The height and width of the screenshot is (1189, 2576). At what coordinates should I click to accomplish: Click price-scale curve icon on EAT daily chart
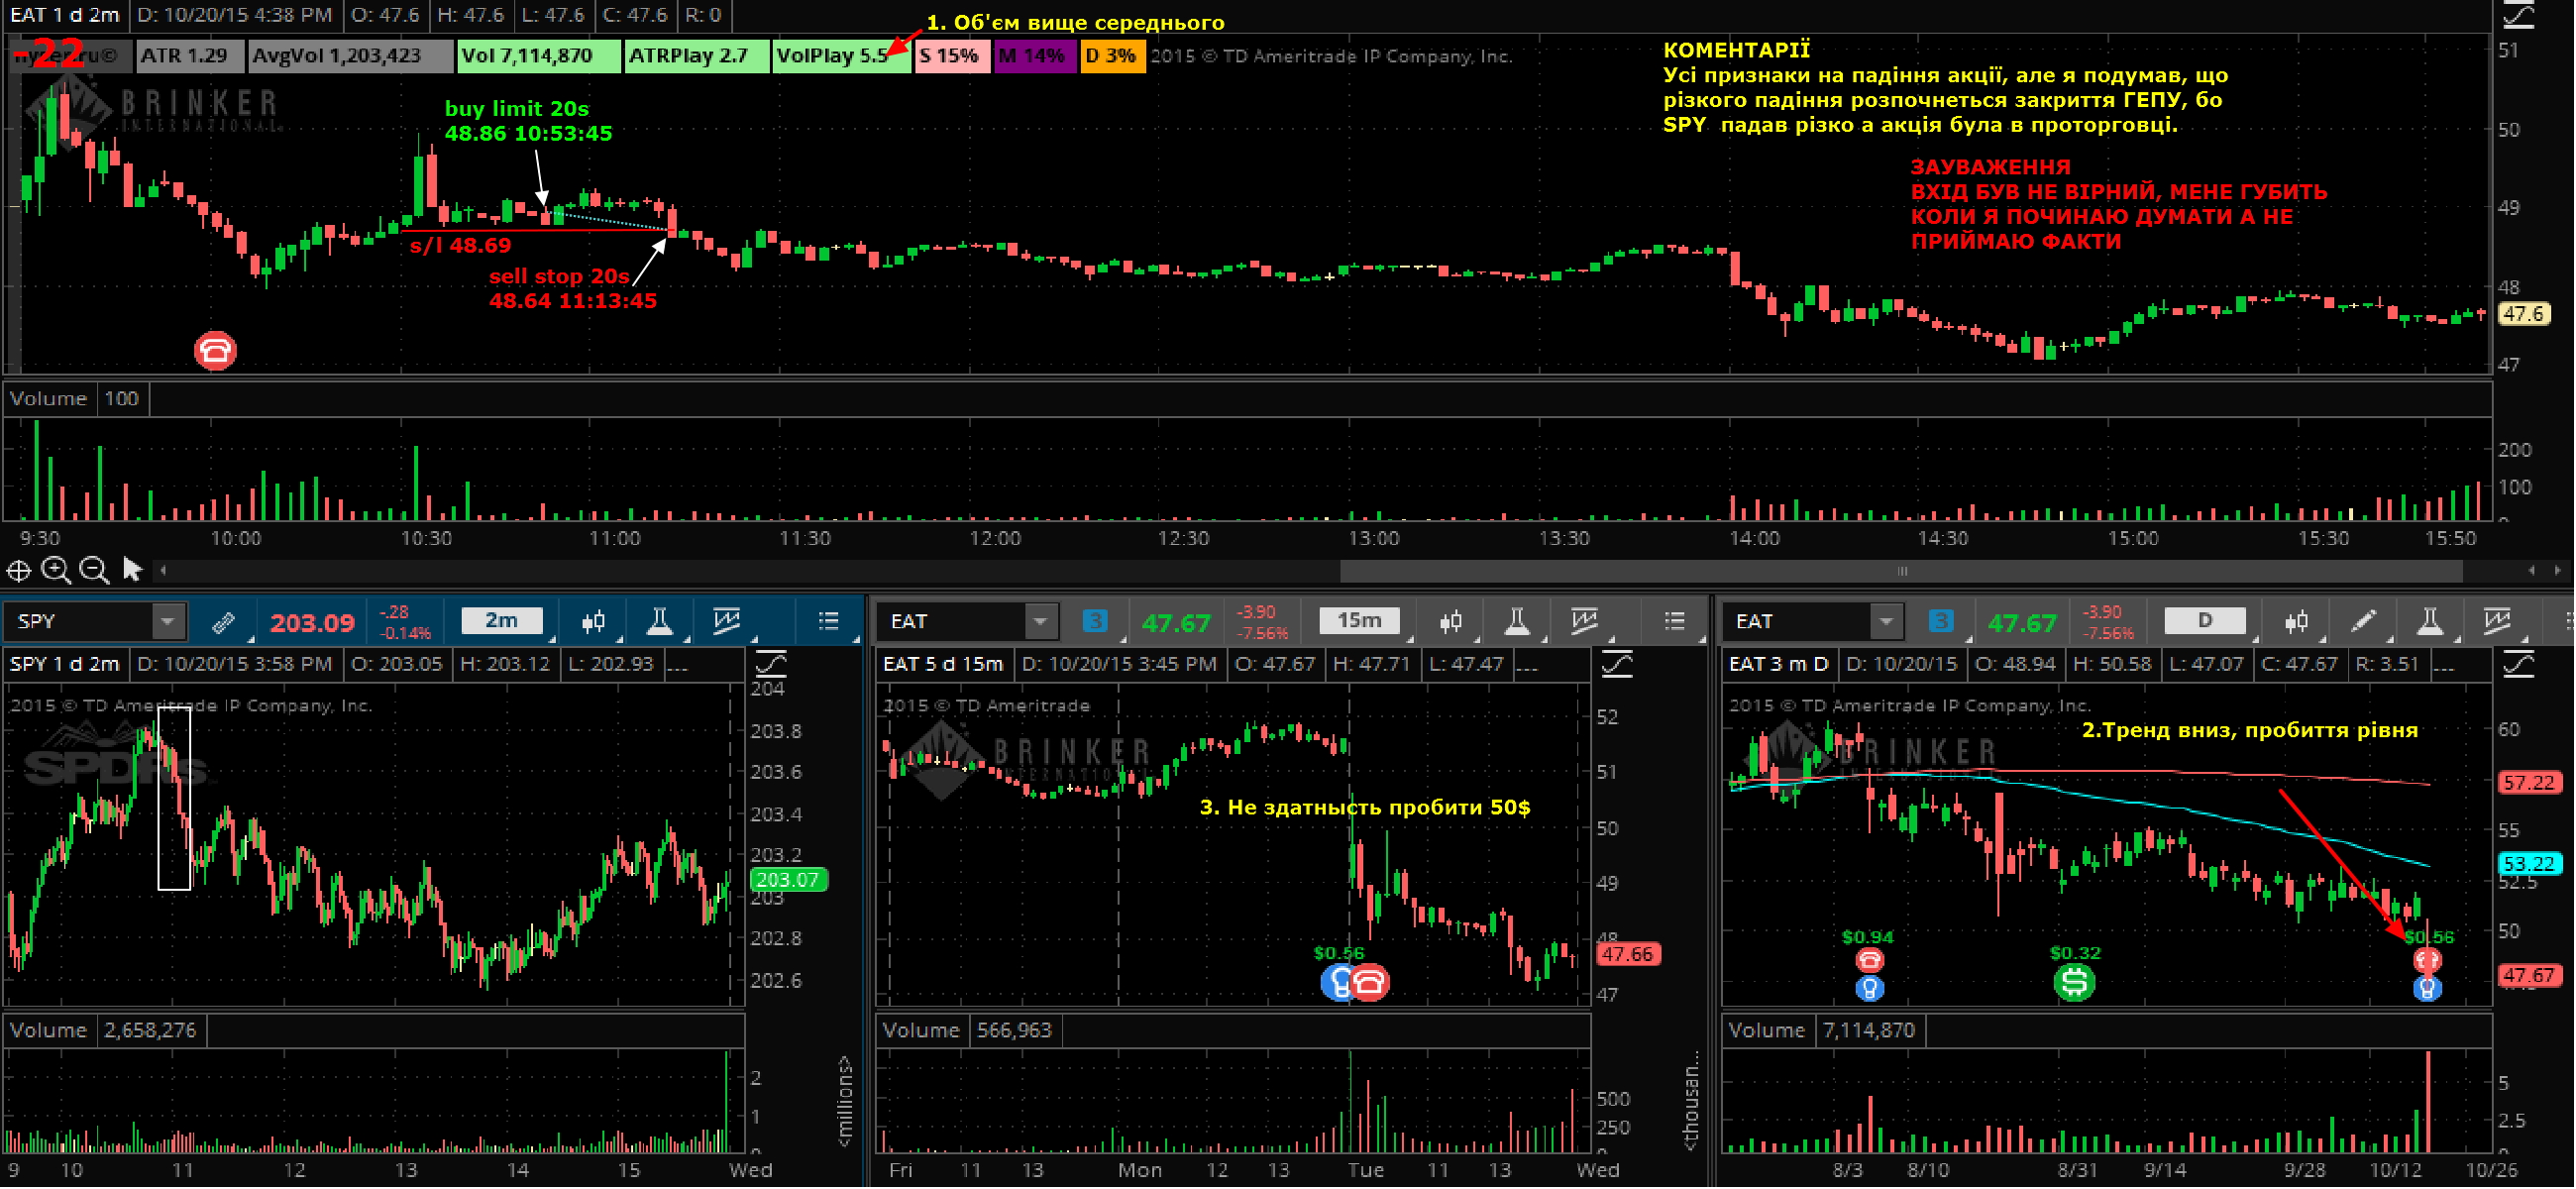[2520, 664]
